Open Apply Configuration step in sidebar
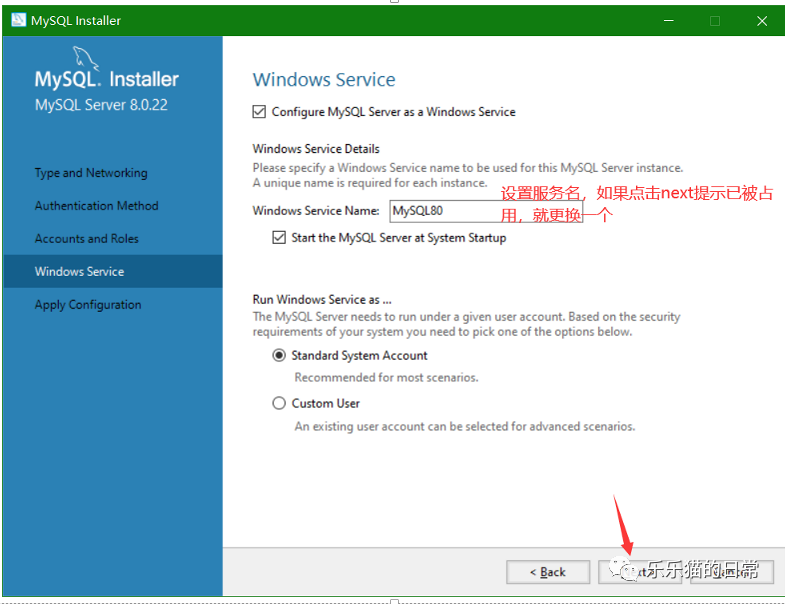The image size is (785, 604). (x=88, y=305)
